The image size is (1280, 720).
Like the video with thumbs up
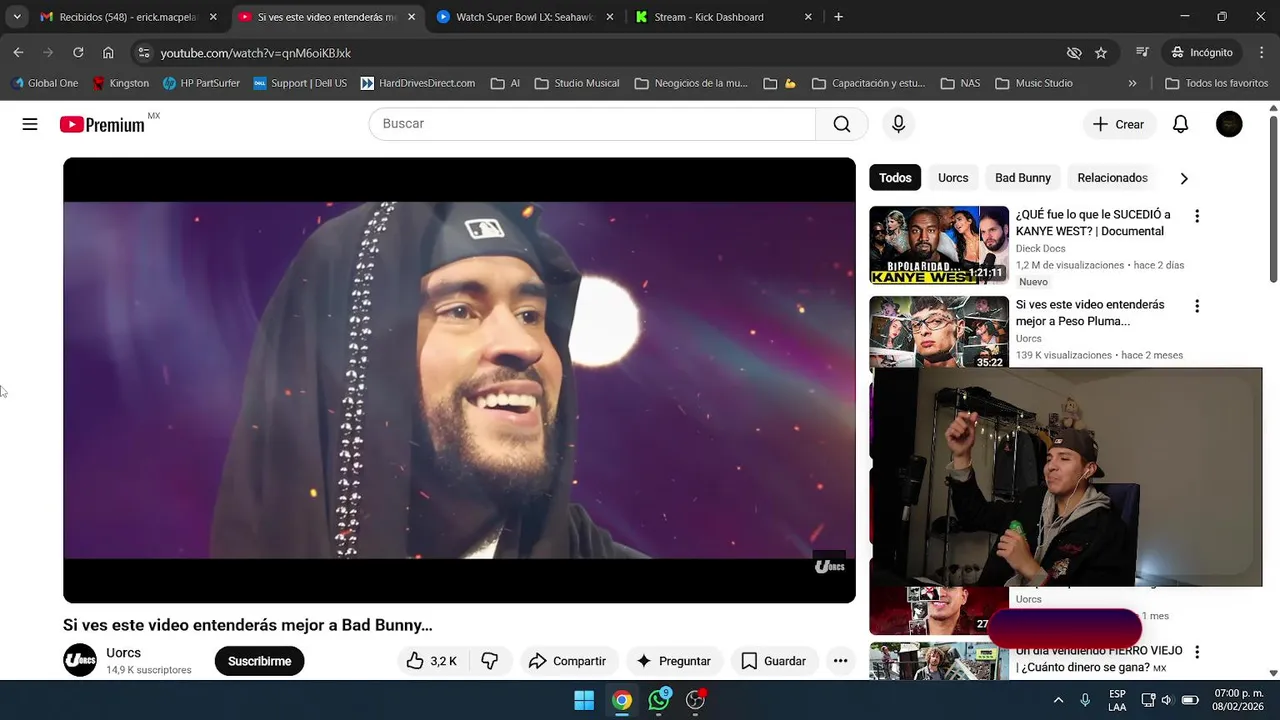coord(432,661)
